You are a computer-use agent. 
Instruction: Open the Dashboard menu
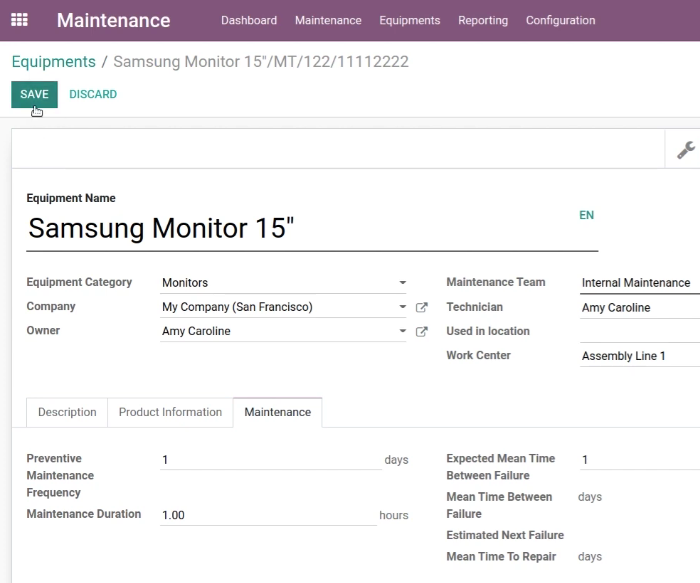pyautogui.click(x=249, y=20)
